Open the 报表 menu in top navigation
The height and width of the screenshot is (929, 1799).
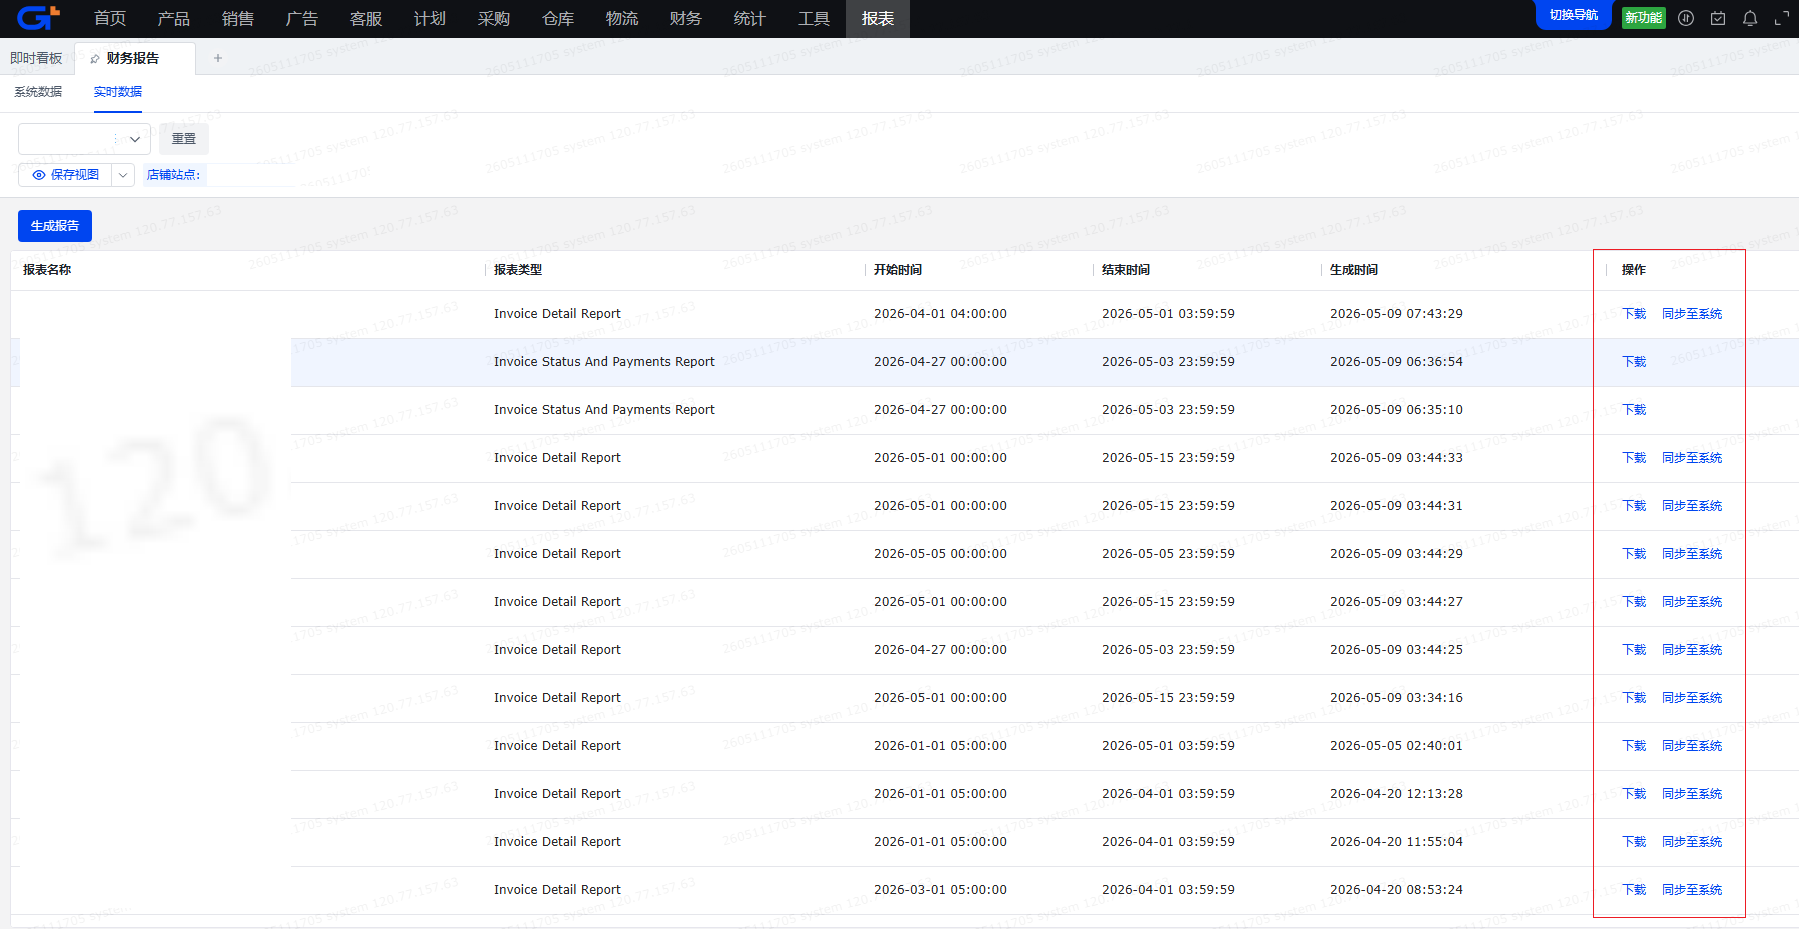[x=878, y=19]
